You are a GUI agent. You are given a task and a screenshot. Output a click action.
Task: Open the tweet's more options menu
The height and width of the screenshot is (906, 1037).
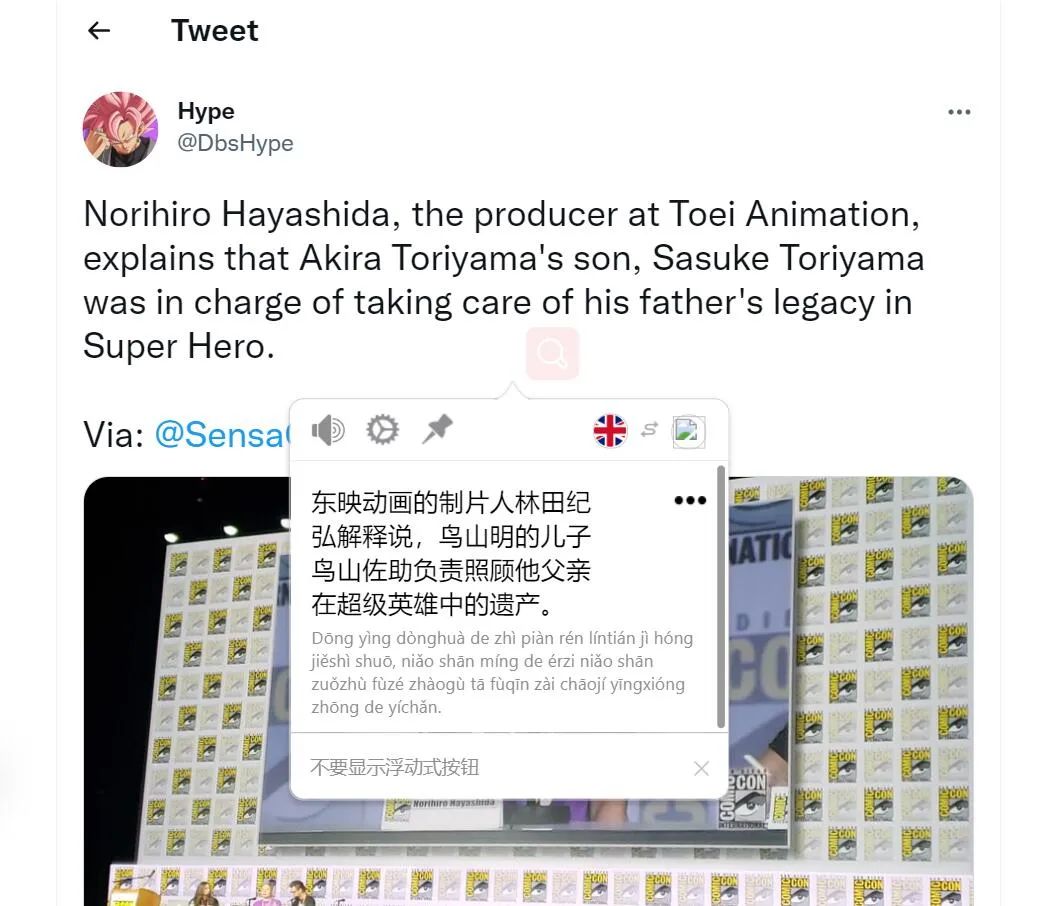click(959, 112)
